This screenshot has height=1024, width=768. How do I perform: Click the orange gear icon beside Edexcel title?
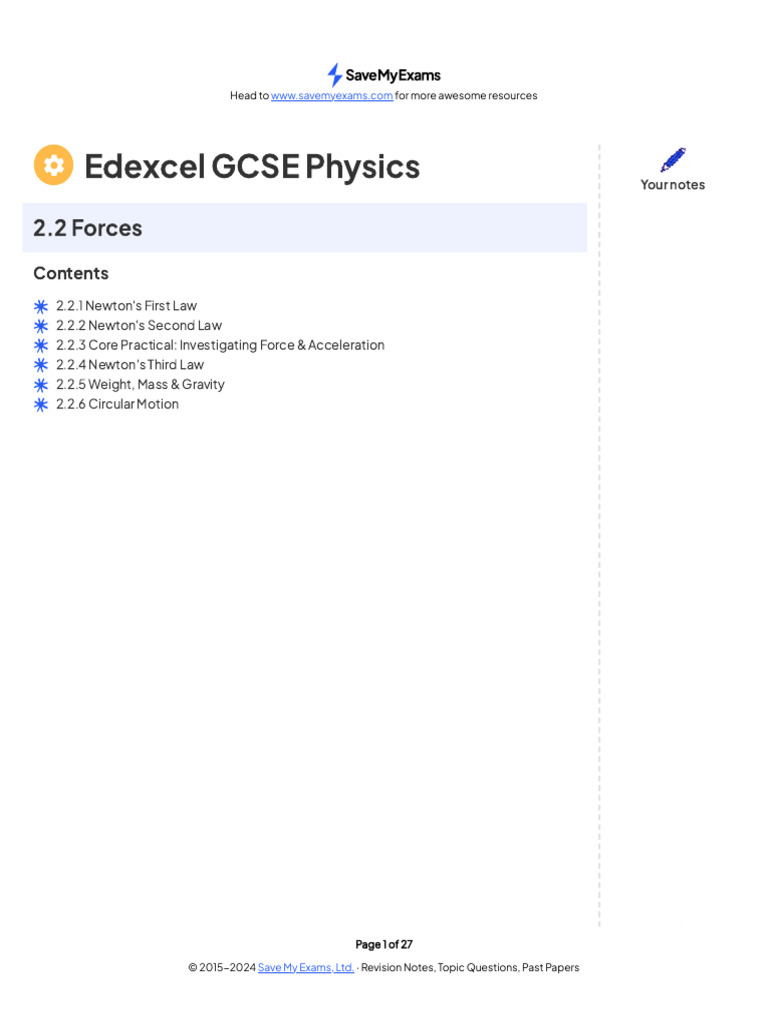[54, 165]
